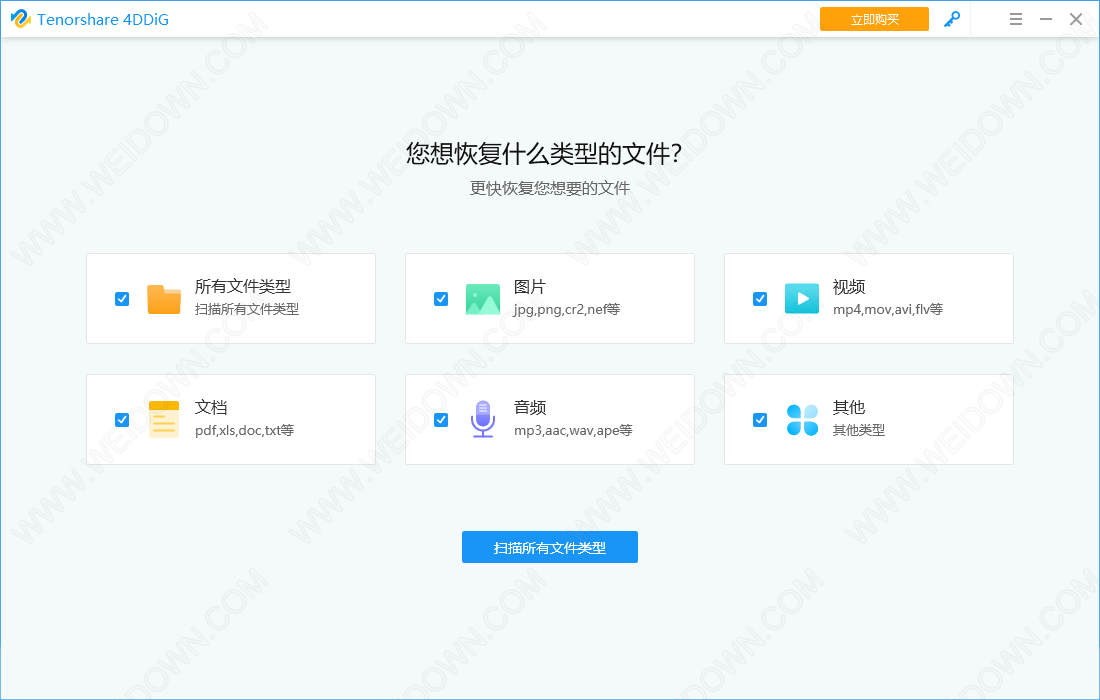Image resolution: width=1100 pixels, height=700 pixels.
Task: Uncheck the 其他 checkbox
Action: pos(760,420)
